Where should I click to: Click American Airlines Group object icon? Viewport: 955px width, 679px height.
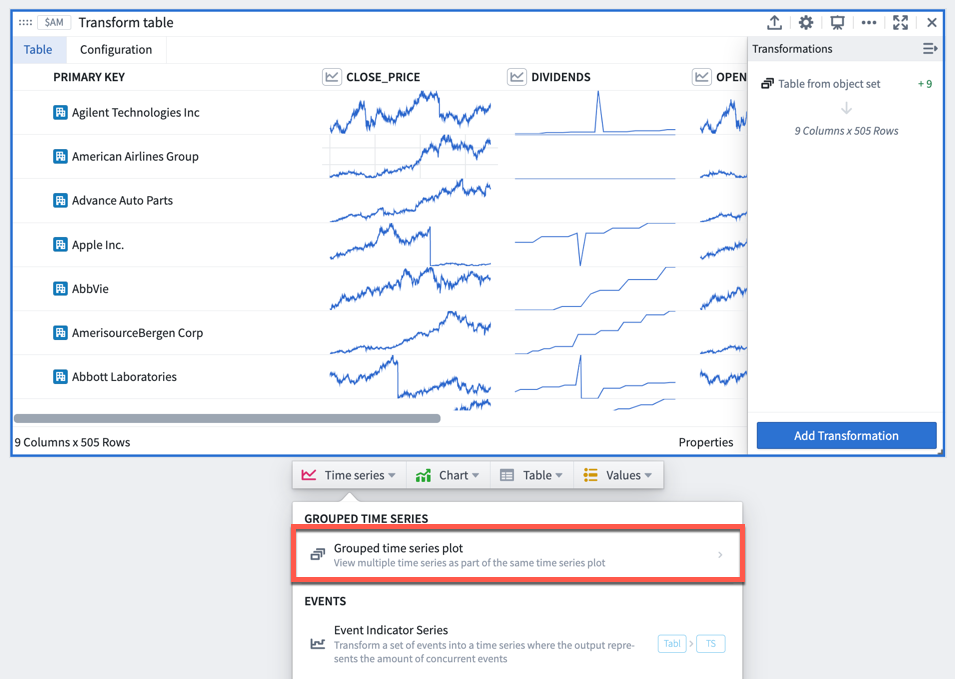[60, 157]
